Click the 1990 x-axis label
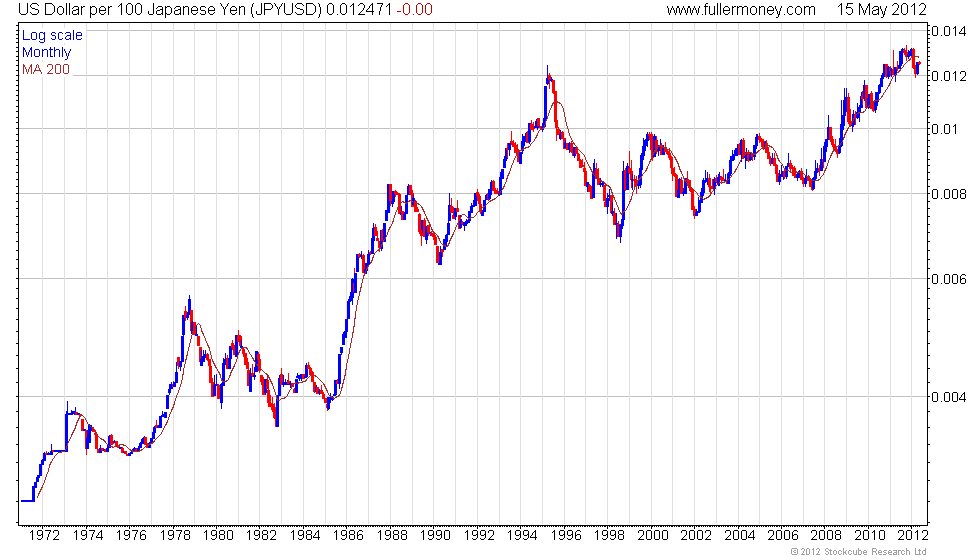Screen dimensions: 980x560 coord(435,536)
